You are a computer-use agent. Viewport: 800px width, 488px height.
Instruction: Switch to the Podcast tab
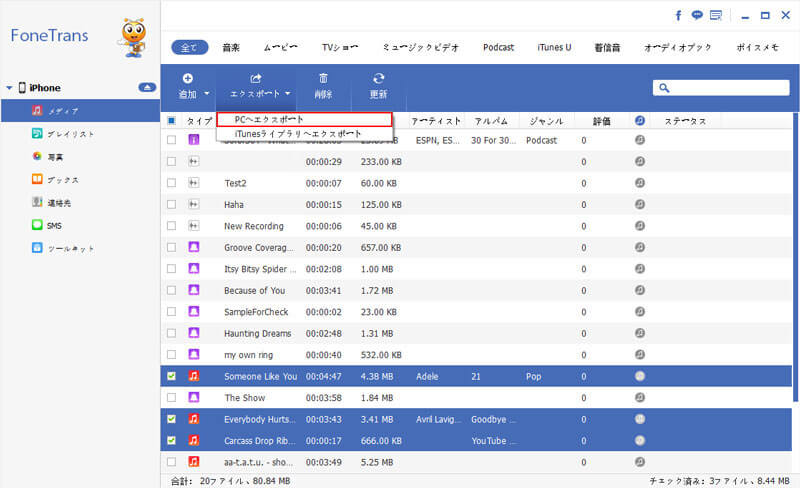(498, 47)
